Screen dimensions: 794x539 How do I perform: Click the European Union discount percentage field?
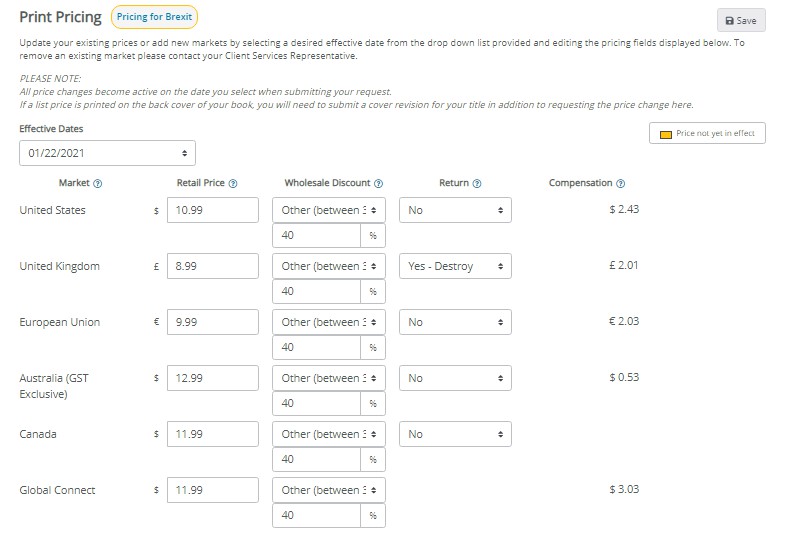coord(316,348)
